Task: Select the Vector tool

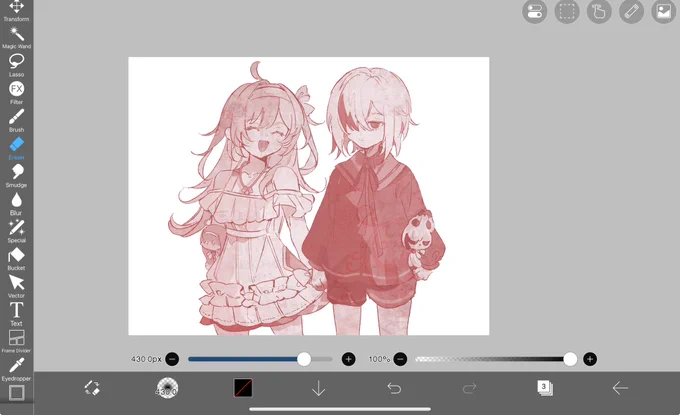Action: pos(16,287)
